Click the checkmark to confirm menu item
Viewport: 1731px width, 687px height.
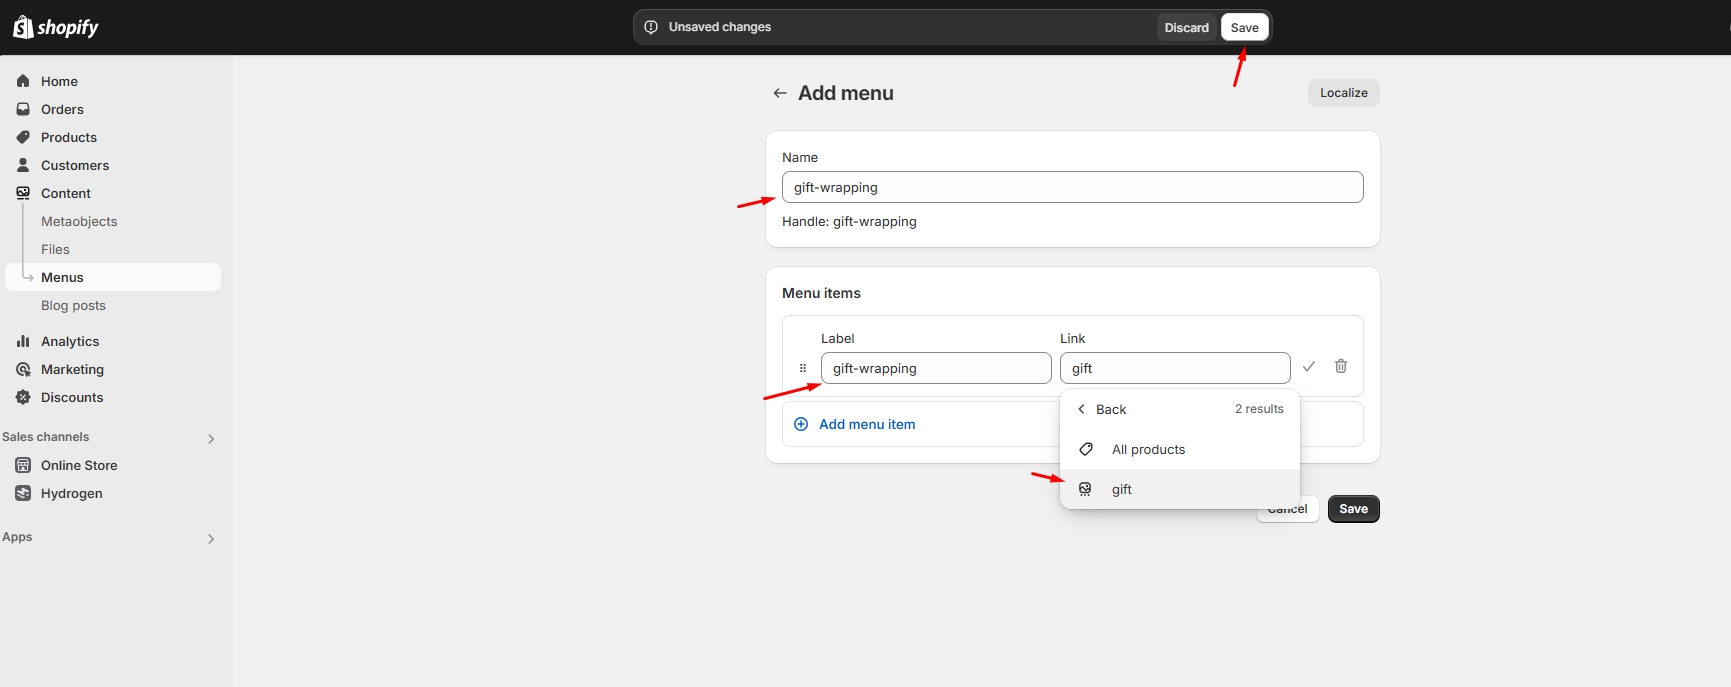pos(1308,367)
